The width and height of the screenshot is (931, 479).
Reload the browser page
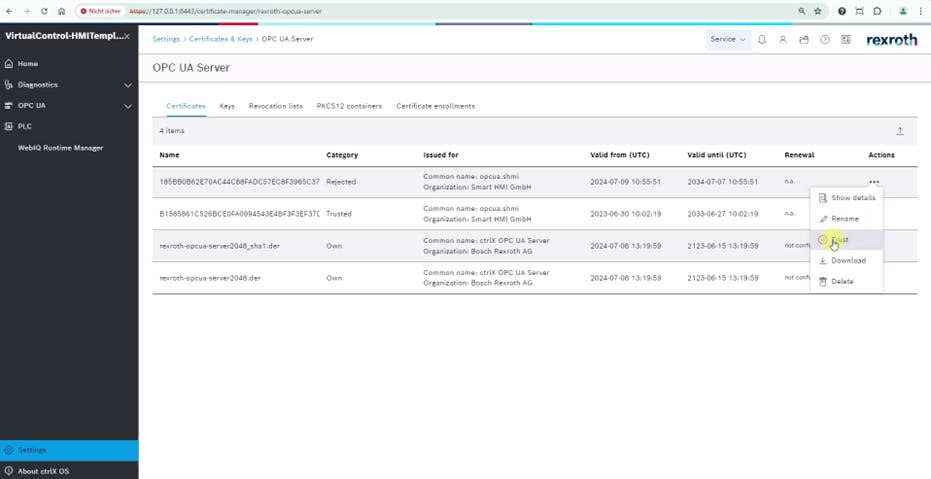[x=44, y=11]
